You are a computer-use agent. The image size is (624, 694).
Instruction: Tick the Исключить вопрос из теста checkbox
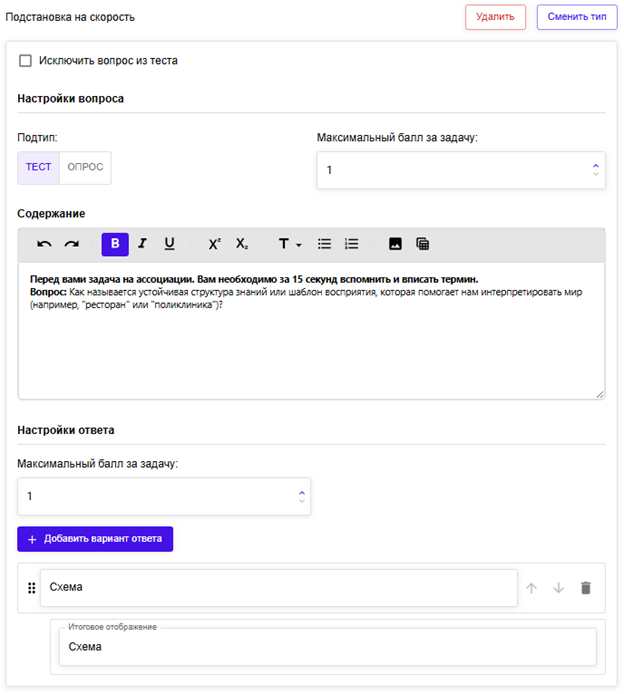[25, 61]
